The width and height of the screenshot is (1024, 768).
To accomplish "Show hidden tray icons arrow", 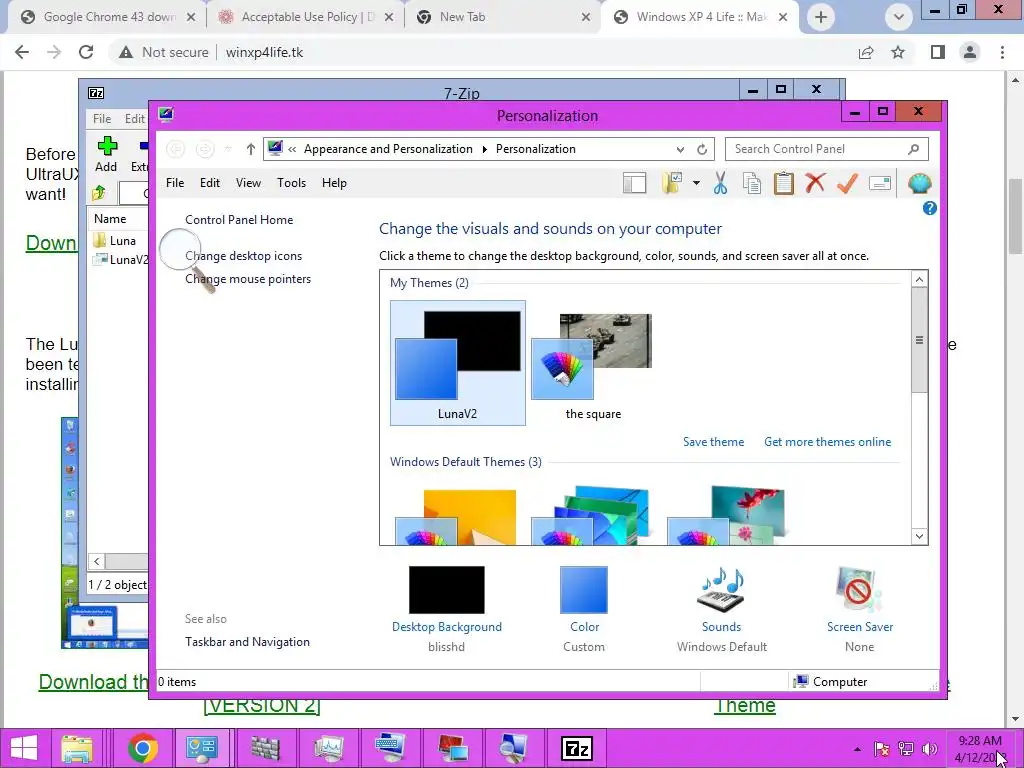I will pyautogui.click(x=857, y=749).
